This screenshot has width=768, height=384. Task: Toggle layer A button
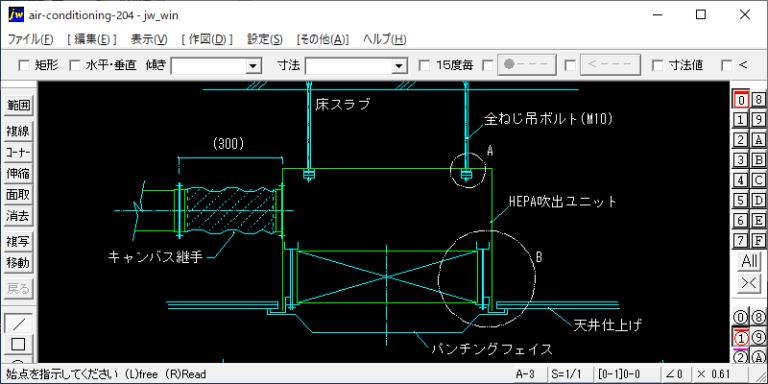pos(758,140)
